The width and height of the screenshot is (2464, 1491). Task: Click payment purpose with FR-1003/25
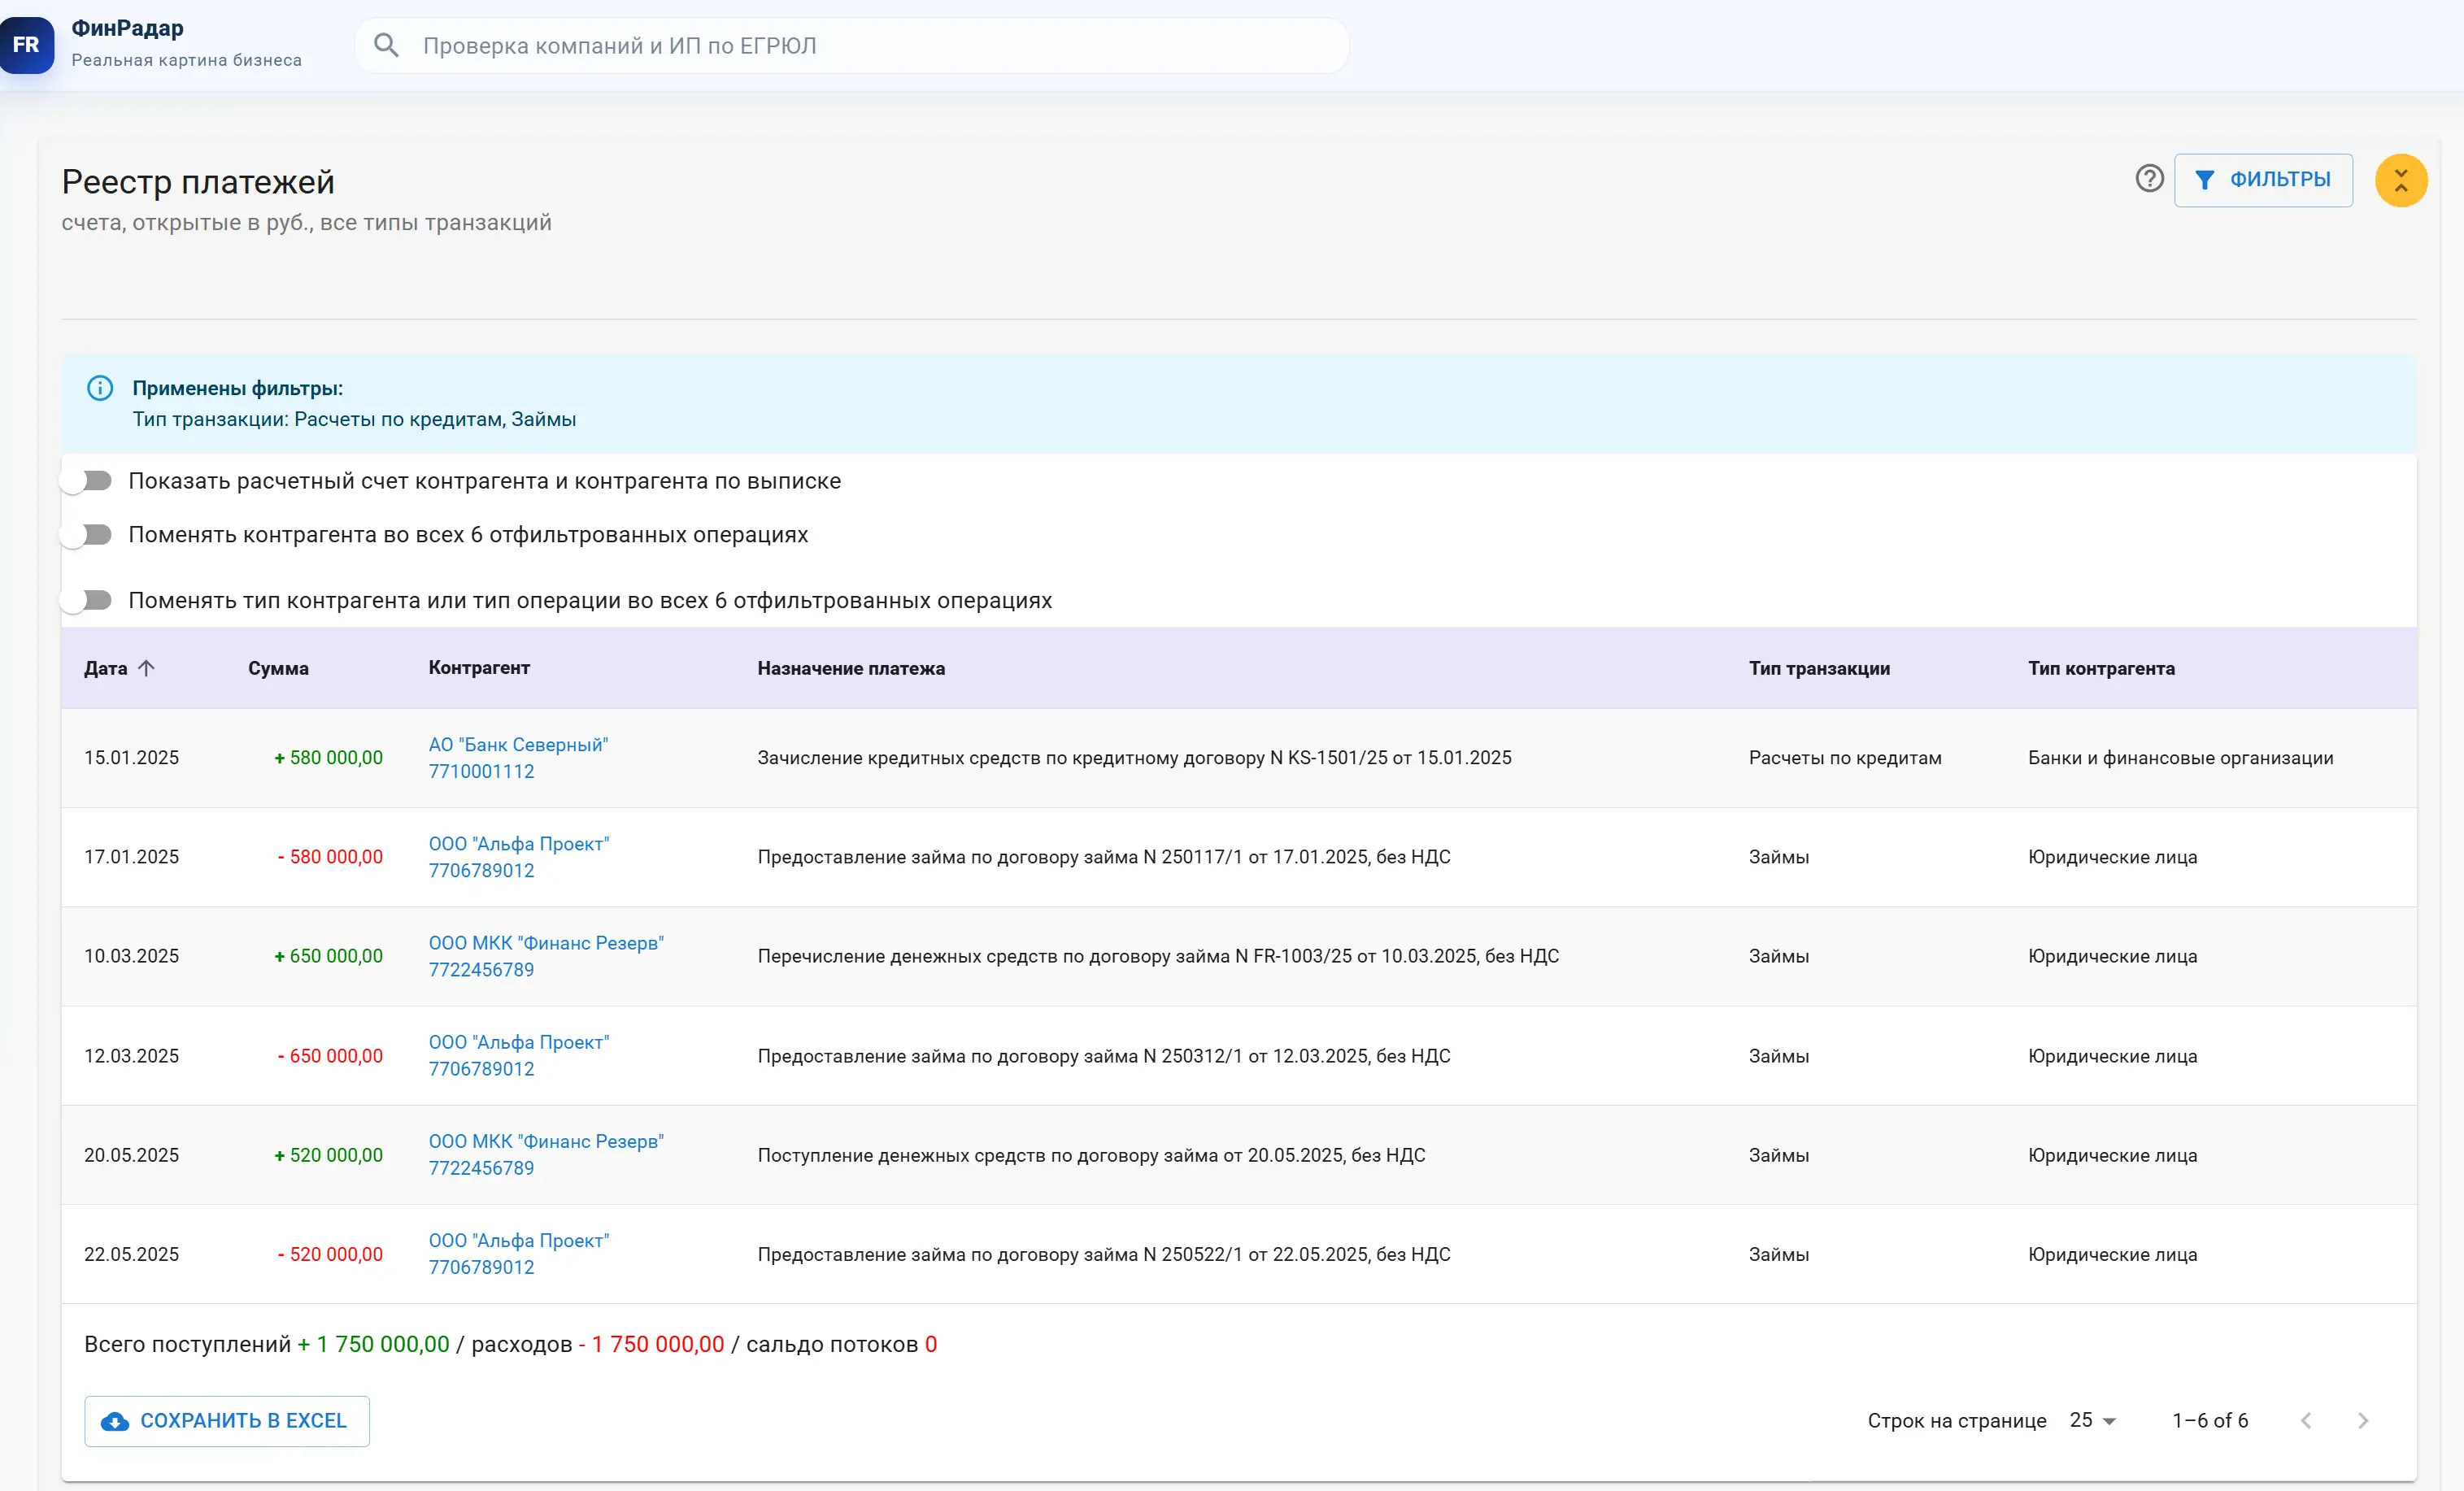click(x=1158, y=956)
